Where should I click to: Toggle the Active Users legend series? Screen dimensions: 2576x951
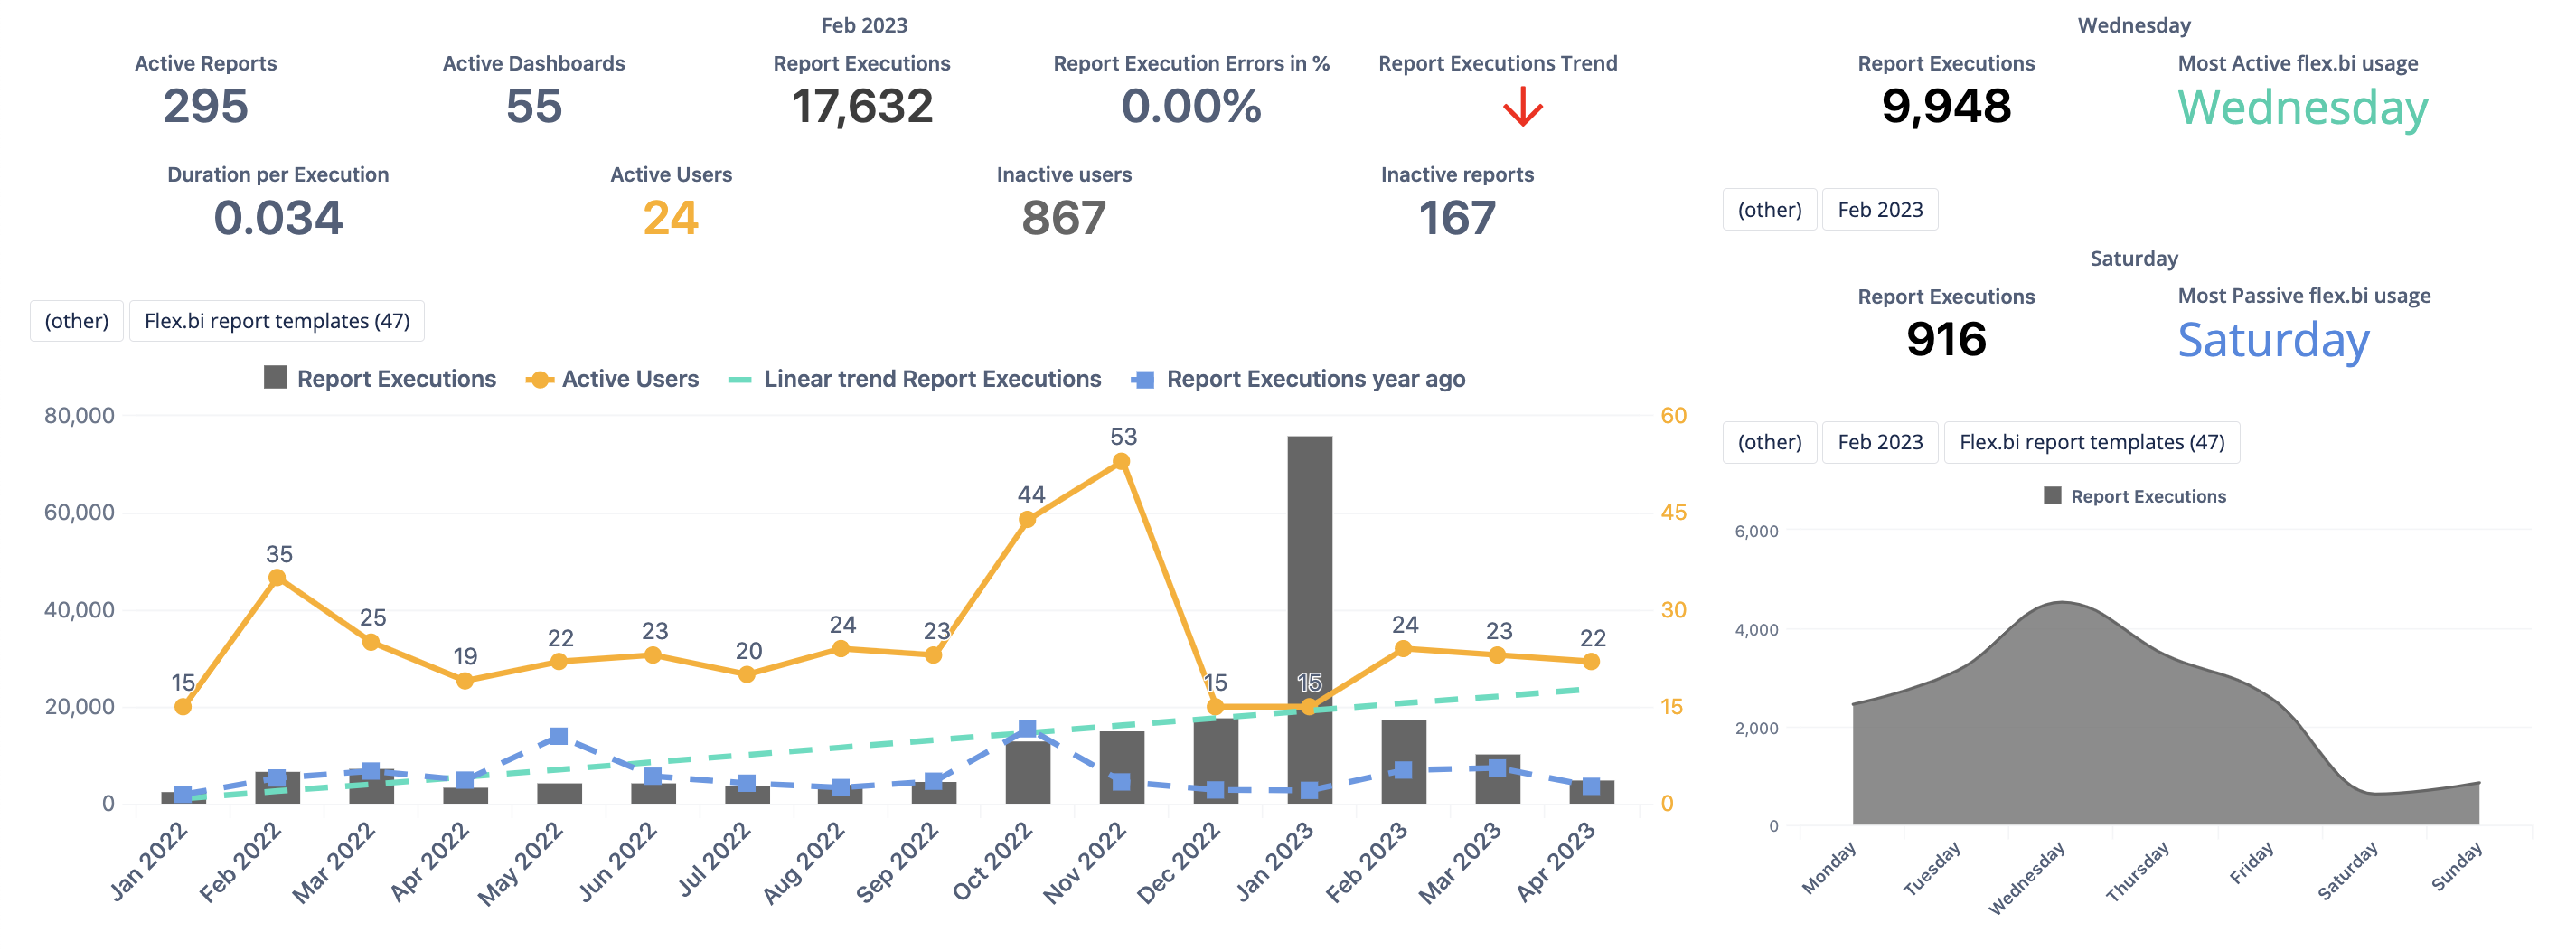point(613,379)
